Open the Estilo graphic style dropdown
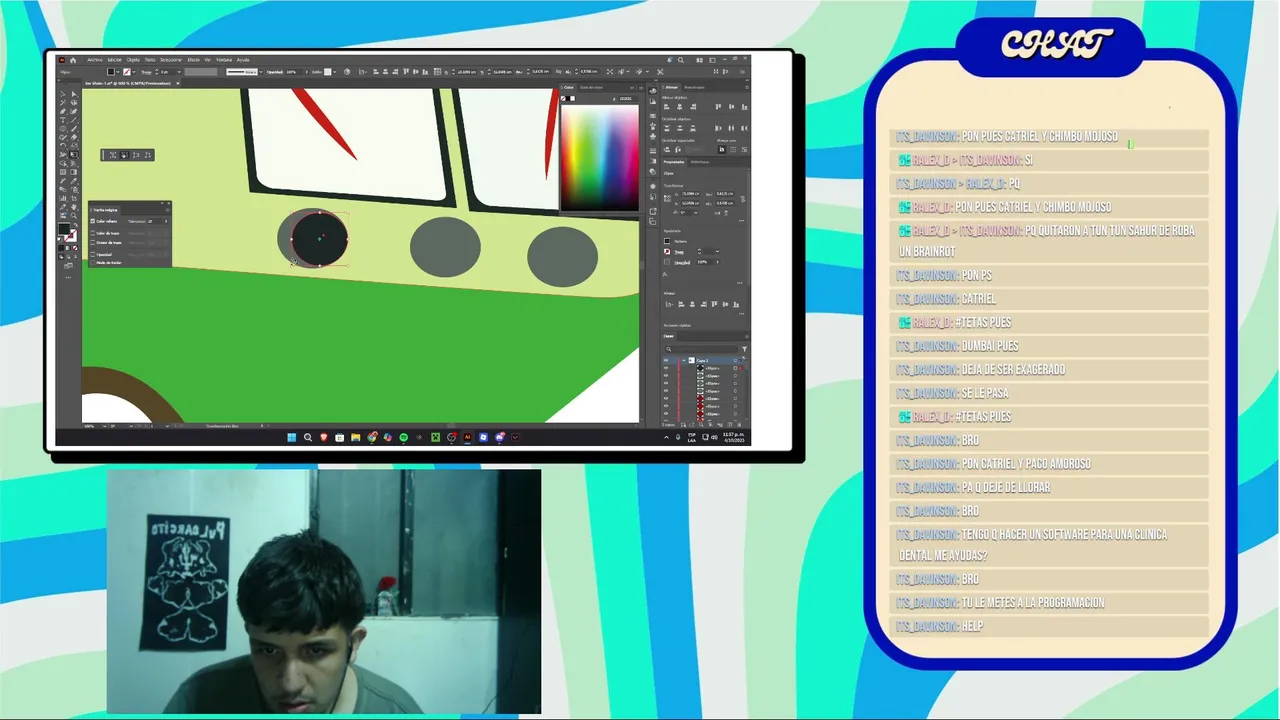The height and width of the screenshot is (720, 1280). click(334, 72)
